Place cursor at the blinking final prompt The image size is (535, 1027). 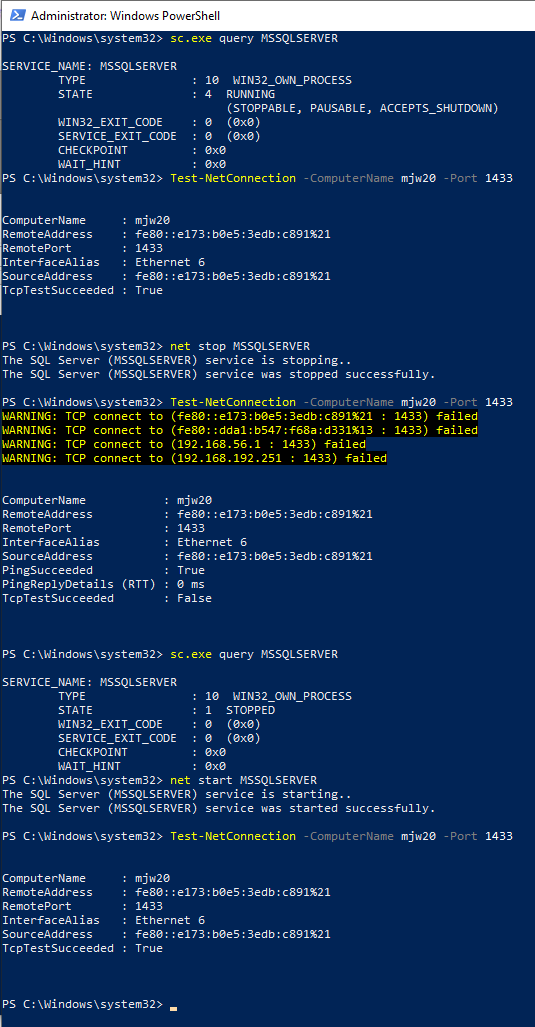click(173, 1004)
